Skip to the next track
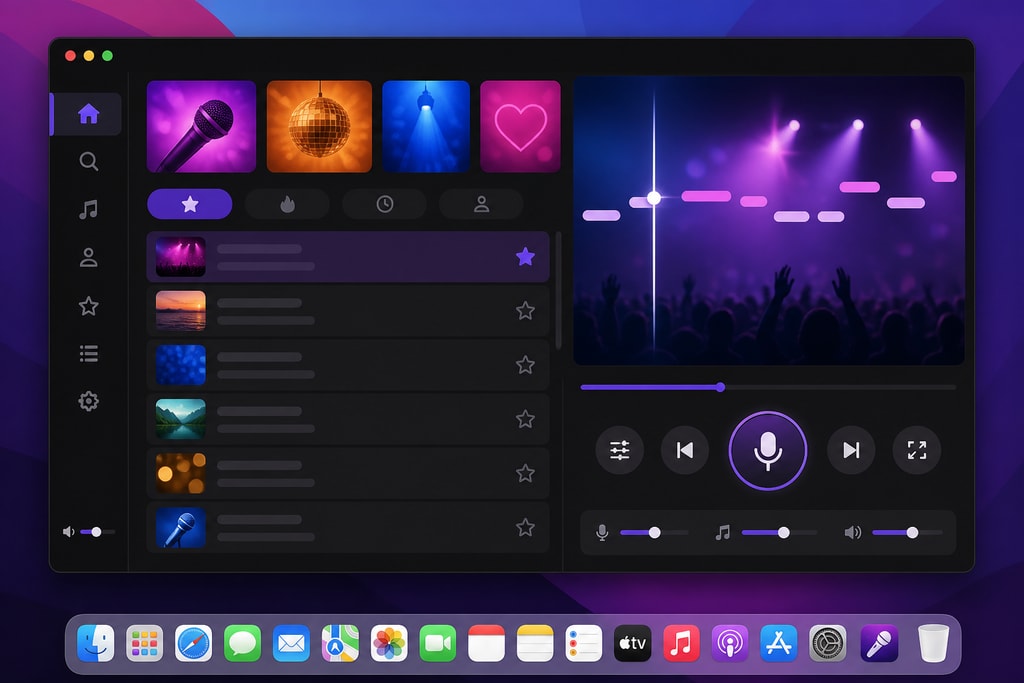 851,450
